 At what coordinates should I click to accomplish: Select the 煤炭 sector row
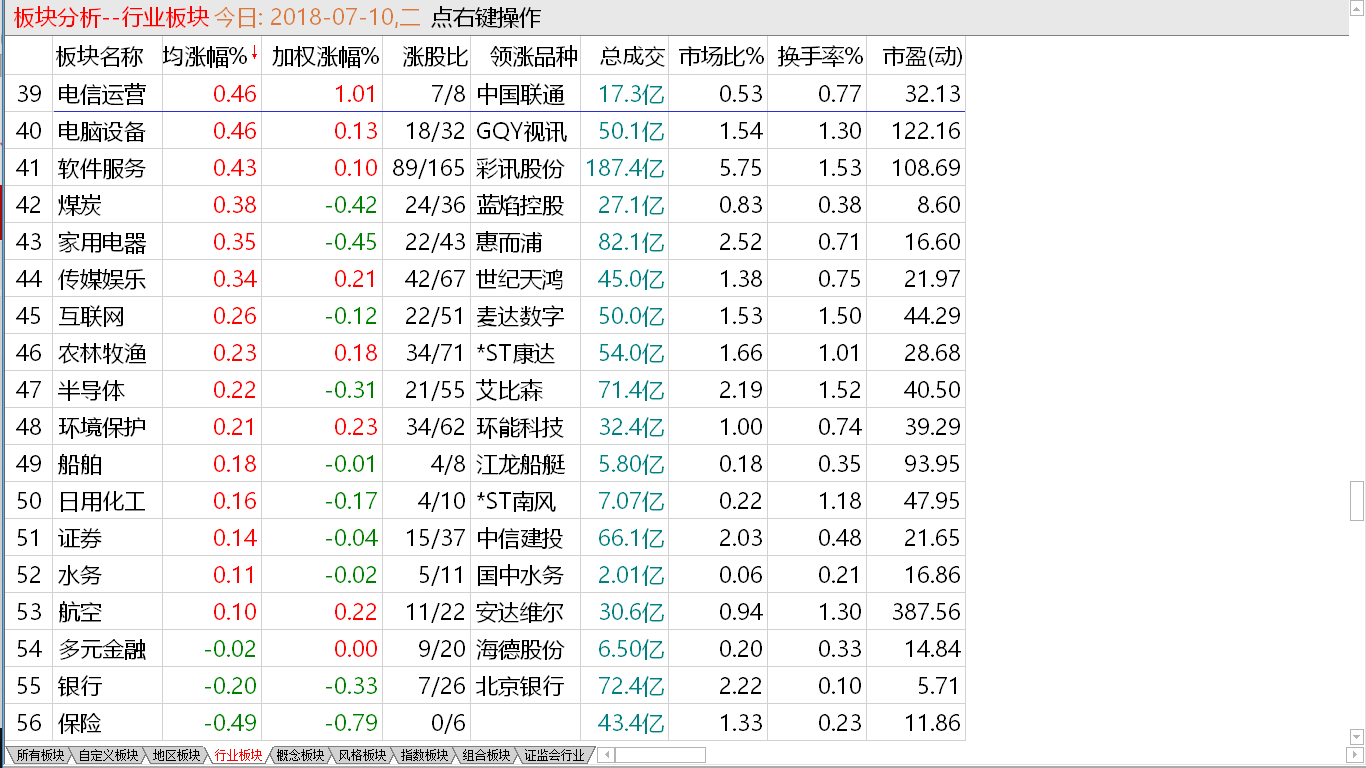(485, 205)
